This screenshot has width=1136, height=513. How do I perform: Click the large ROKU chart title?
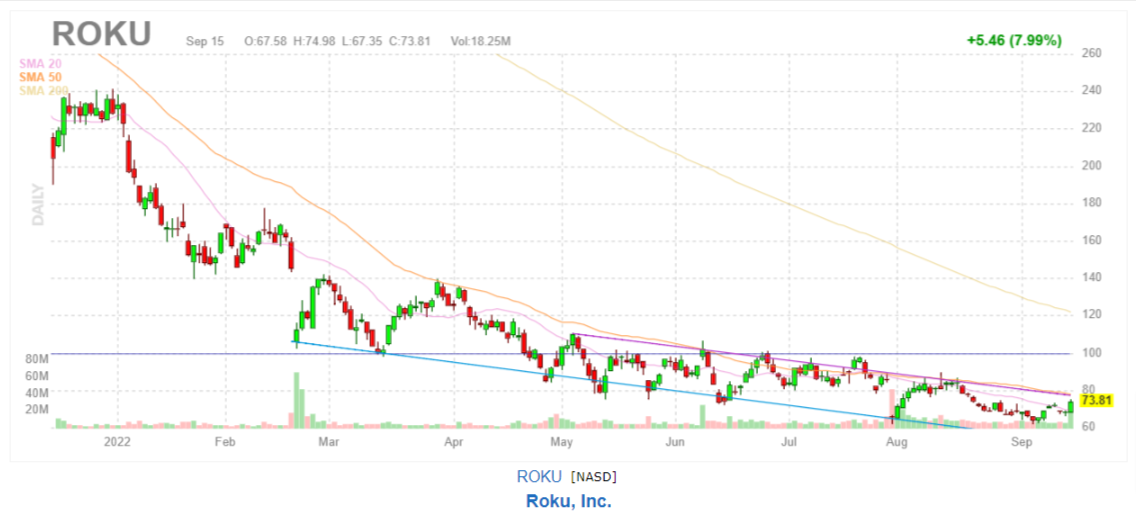(x=101, y=35)
